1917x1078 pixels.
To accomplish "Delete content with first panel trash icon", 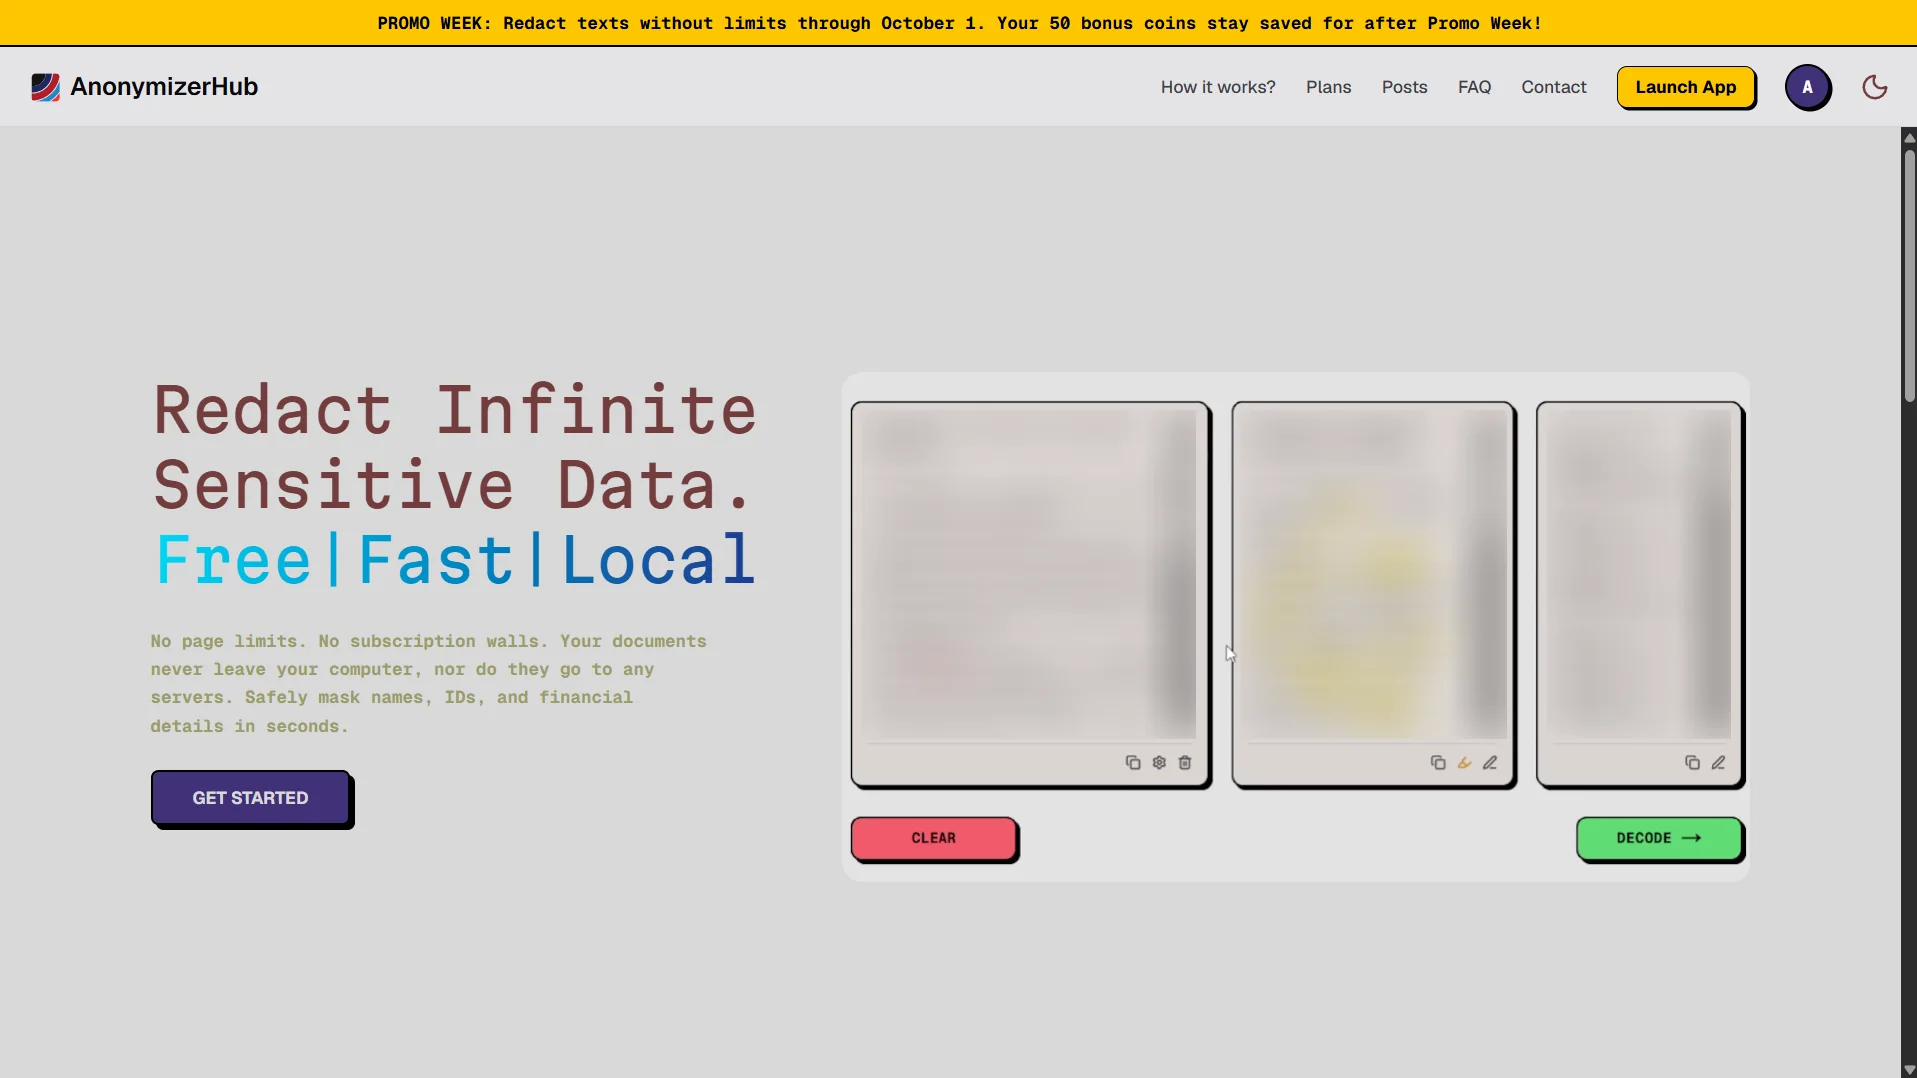I will pos(1185,763).
